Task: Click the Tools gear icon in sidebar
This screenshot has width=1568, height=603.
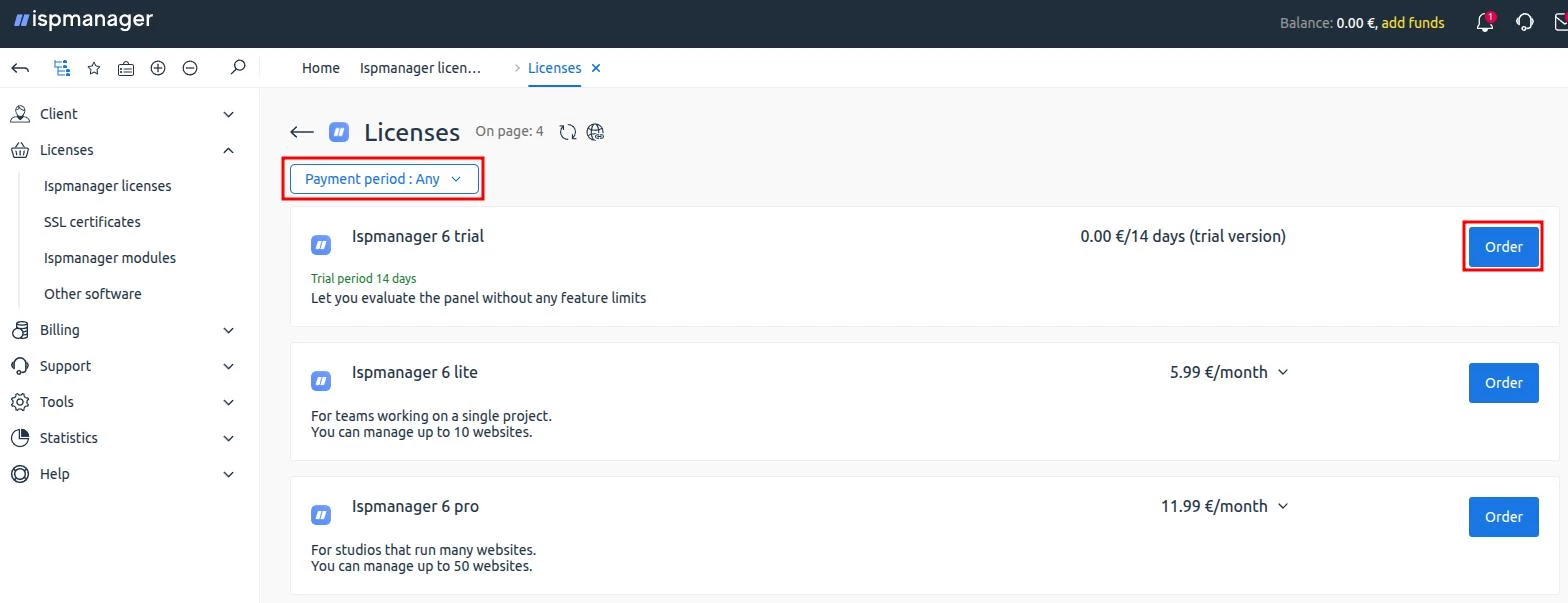Action: pos(20,402)
